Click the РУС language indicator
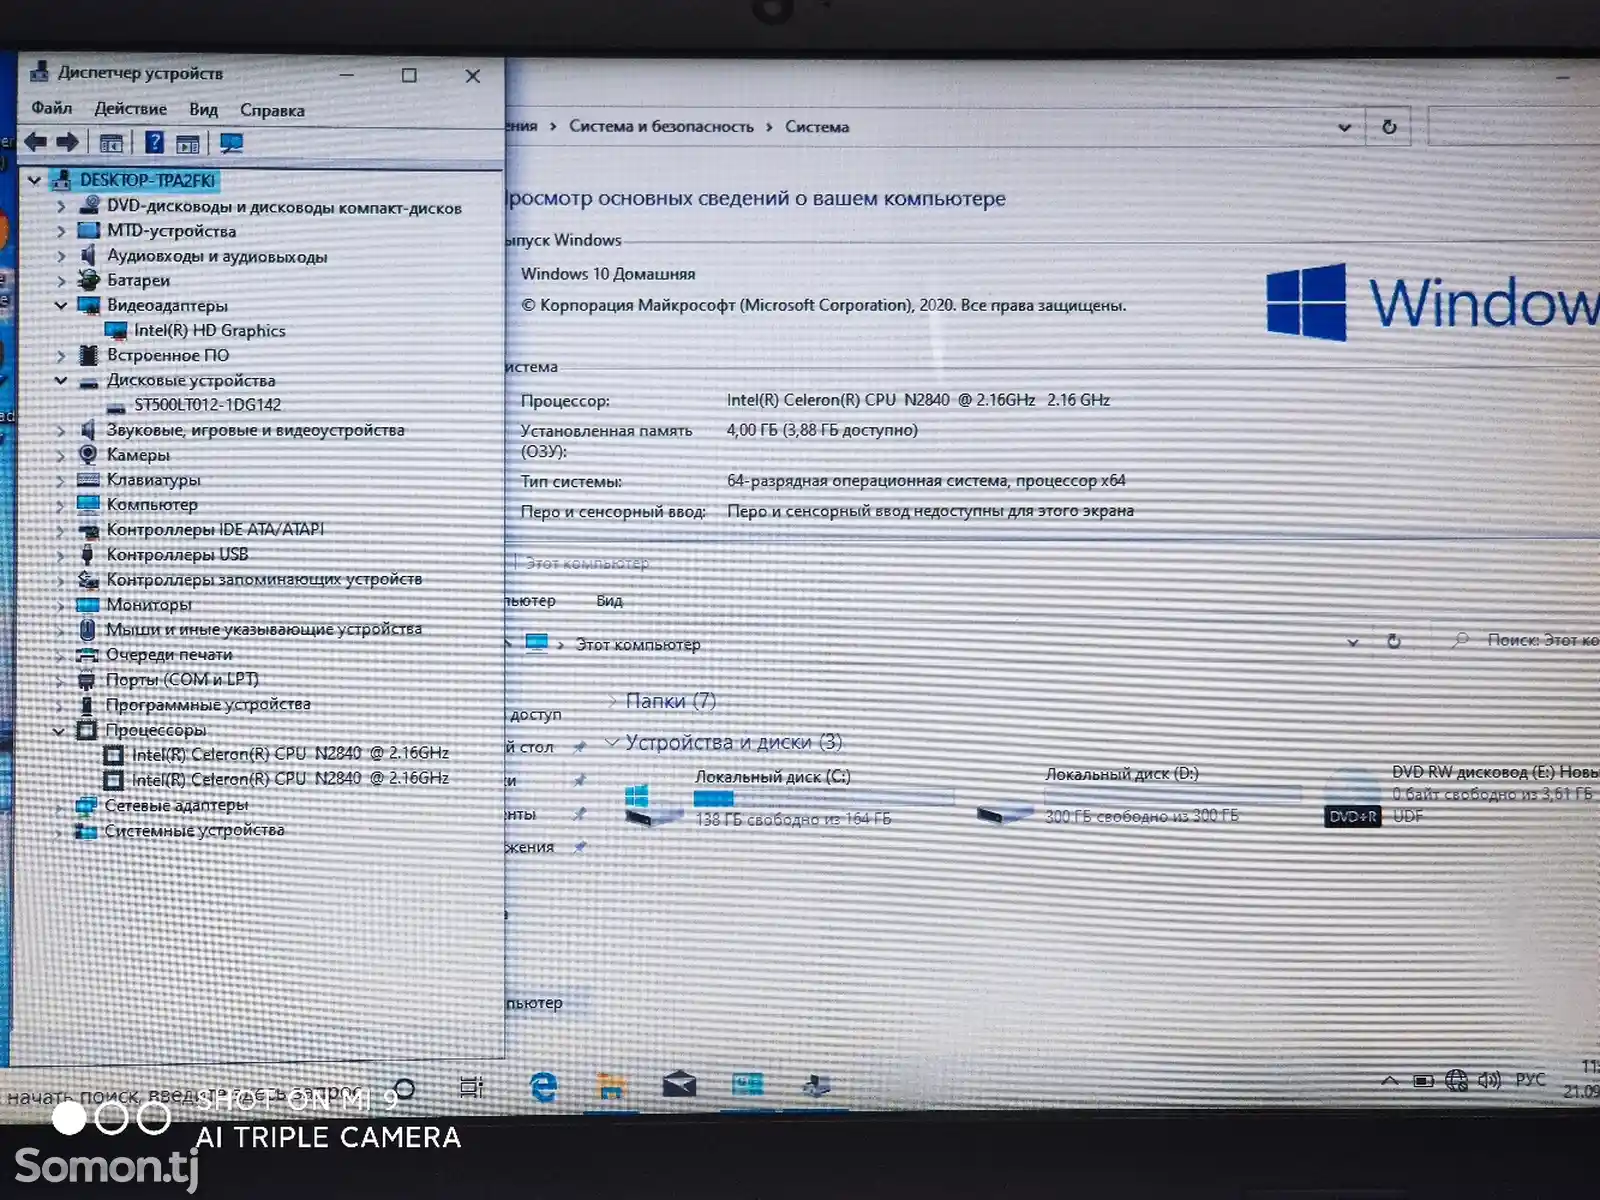This screenshot has width=1600, height=1200. click(x=1531, y=1080)
